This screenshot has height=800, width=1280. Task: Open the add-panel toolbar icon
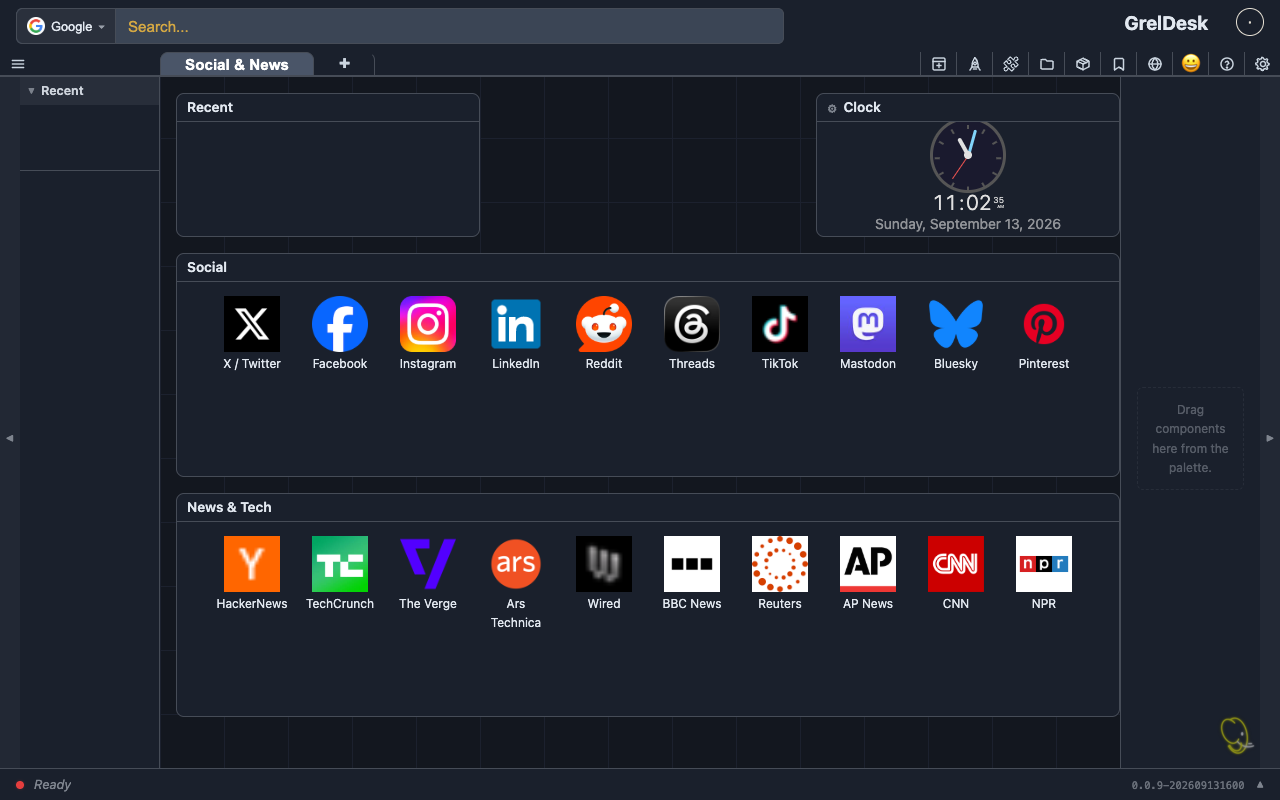coord(939,64)
